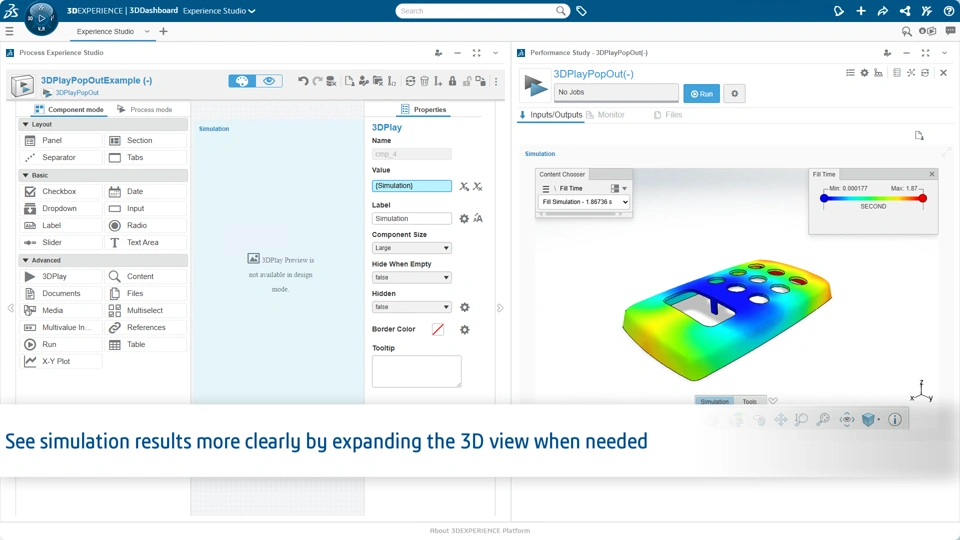This screenshot has height=540, width=960.
Task: Open the view cube style dropdown
Action: [x=879, y=419]
